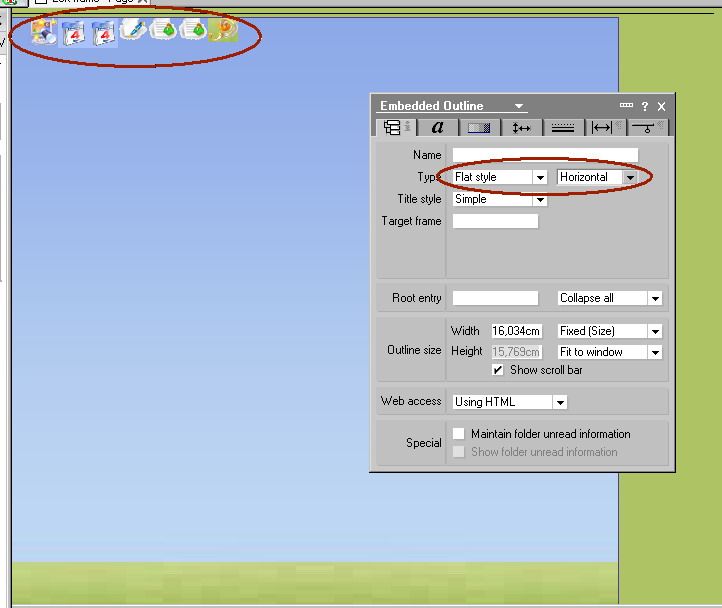Open the Embedded Outline title selector arrow

pos(519,106)
